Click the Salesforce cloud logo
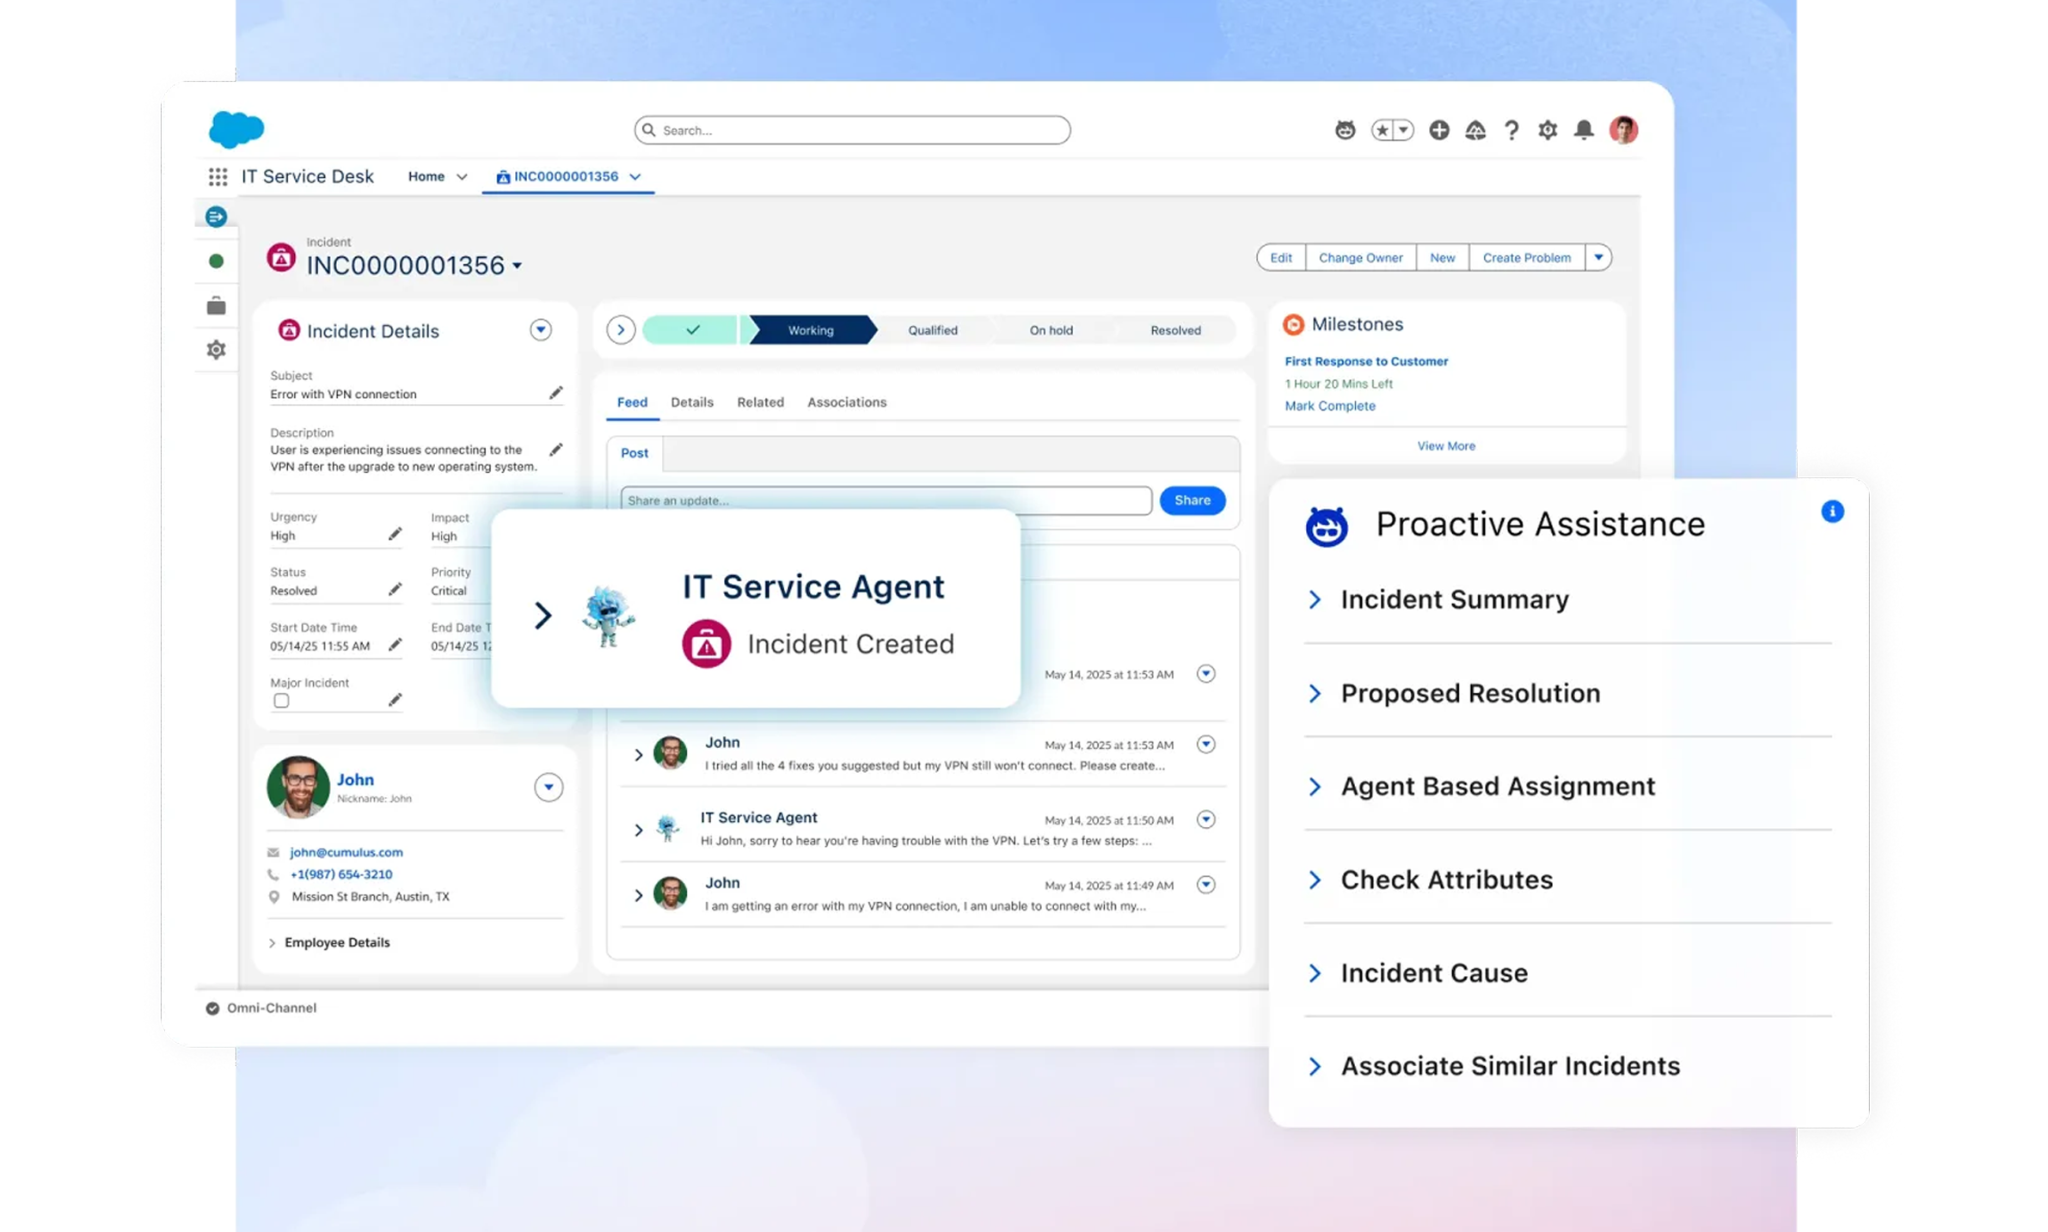 coord(236,130)
